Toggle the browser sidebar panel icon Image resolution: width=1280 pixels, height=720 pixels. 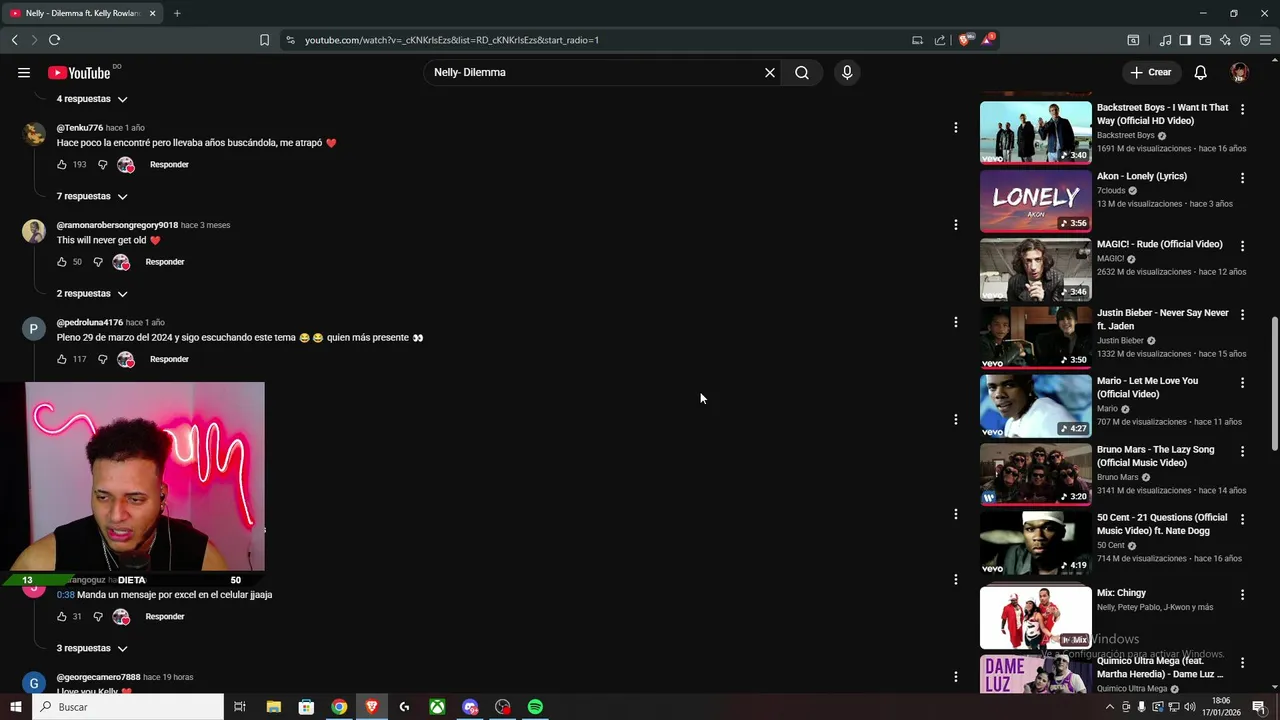[x=1185, y=40]
